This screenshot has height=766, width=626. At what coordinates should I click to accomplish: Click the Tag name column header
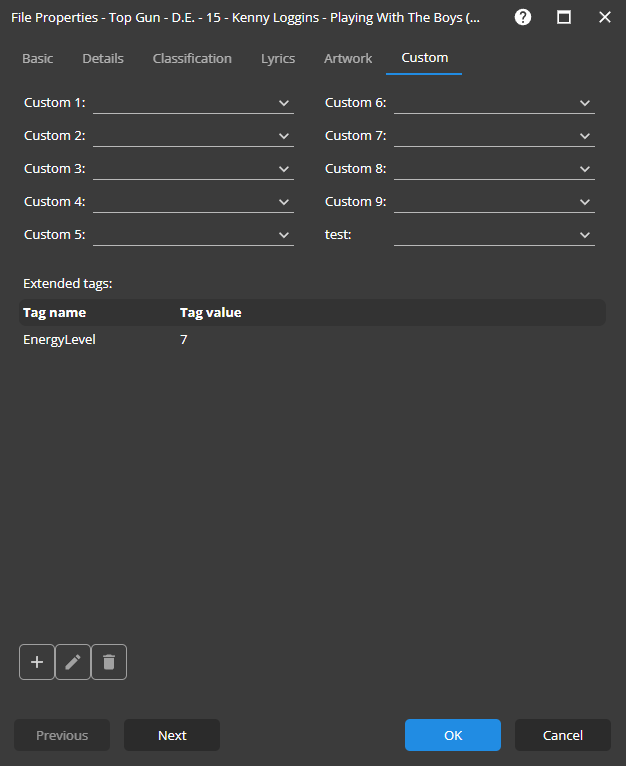[x=55, y=312]
